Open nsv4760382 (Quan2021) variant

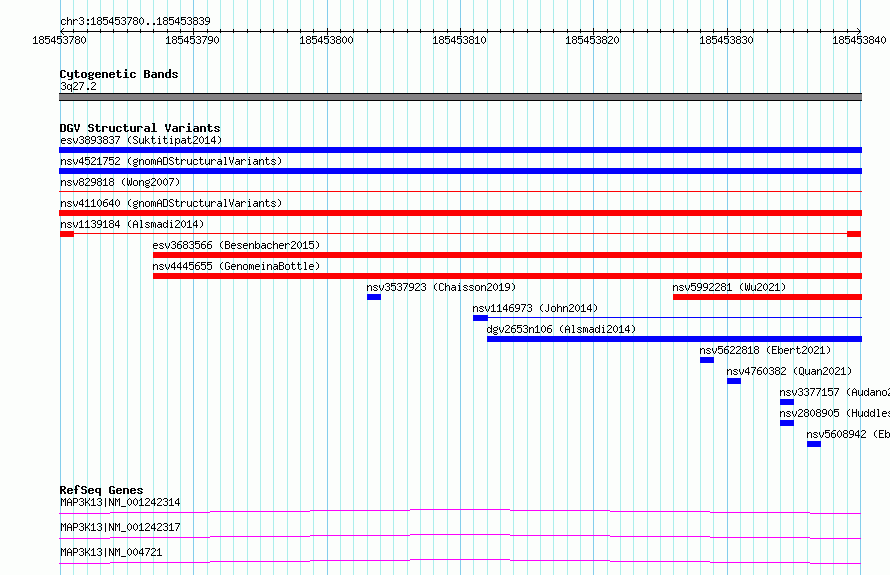tap(790, 371)
